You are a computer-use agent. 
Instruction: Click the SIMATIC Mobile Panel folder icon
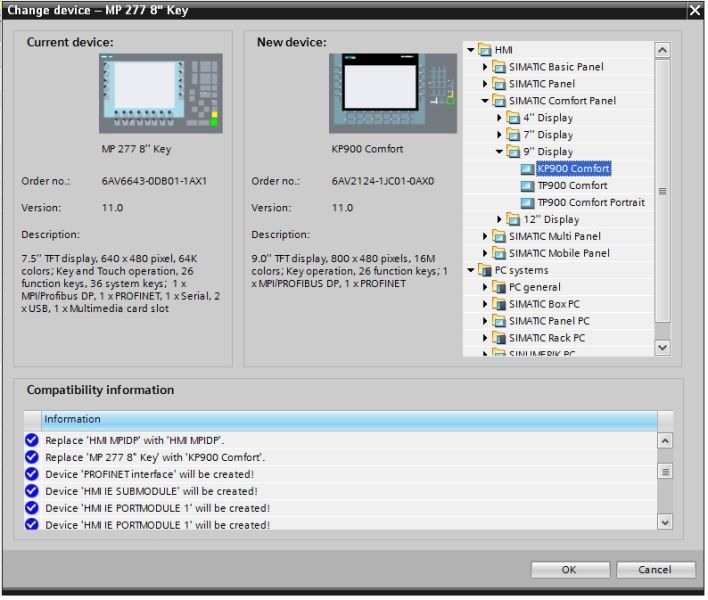pyautogui.click(x=501, y=254)
